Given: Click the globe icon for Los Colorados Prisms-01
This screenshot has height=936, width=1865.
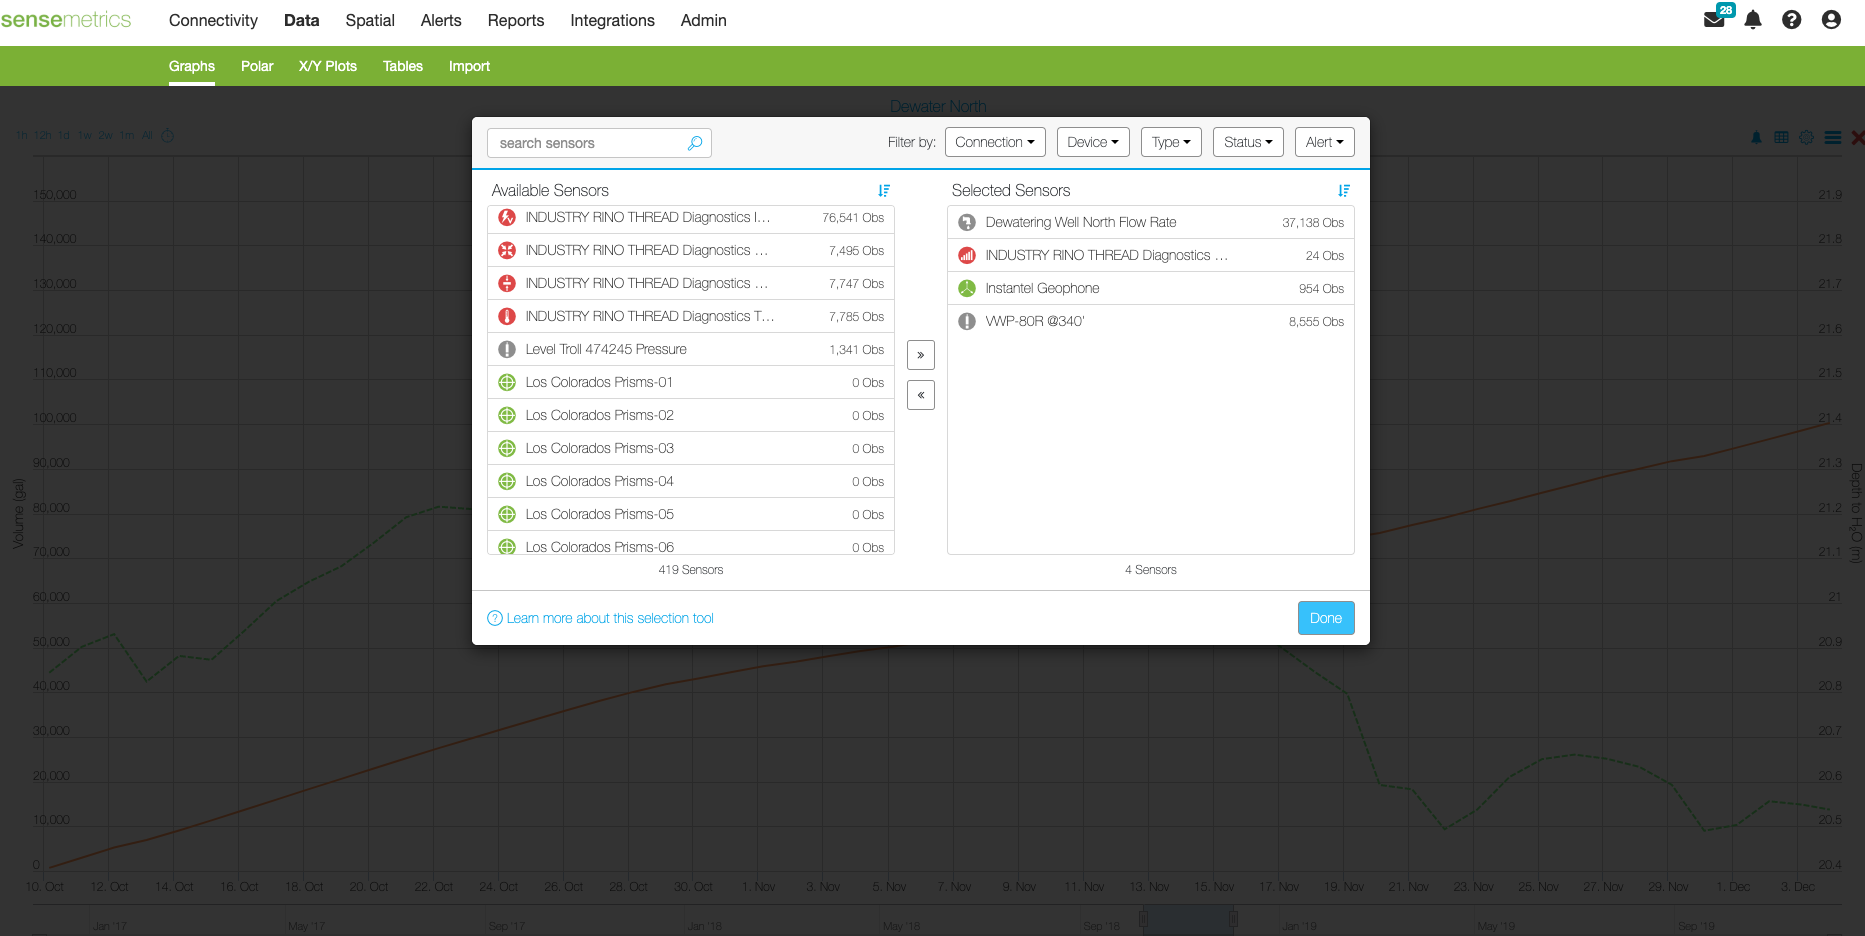Looking at the screenshot, I should click(x=507, y=382).
